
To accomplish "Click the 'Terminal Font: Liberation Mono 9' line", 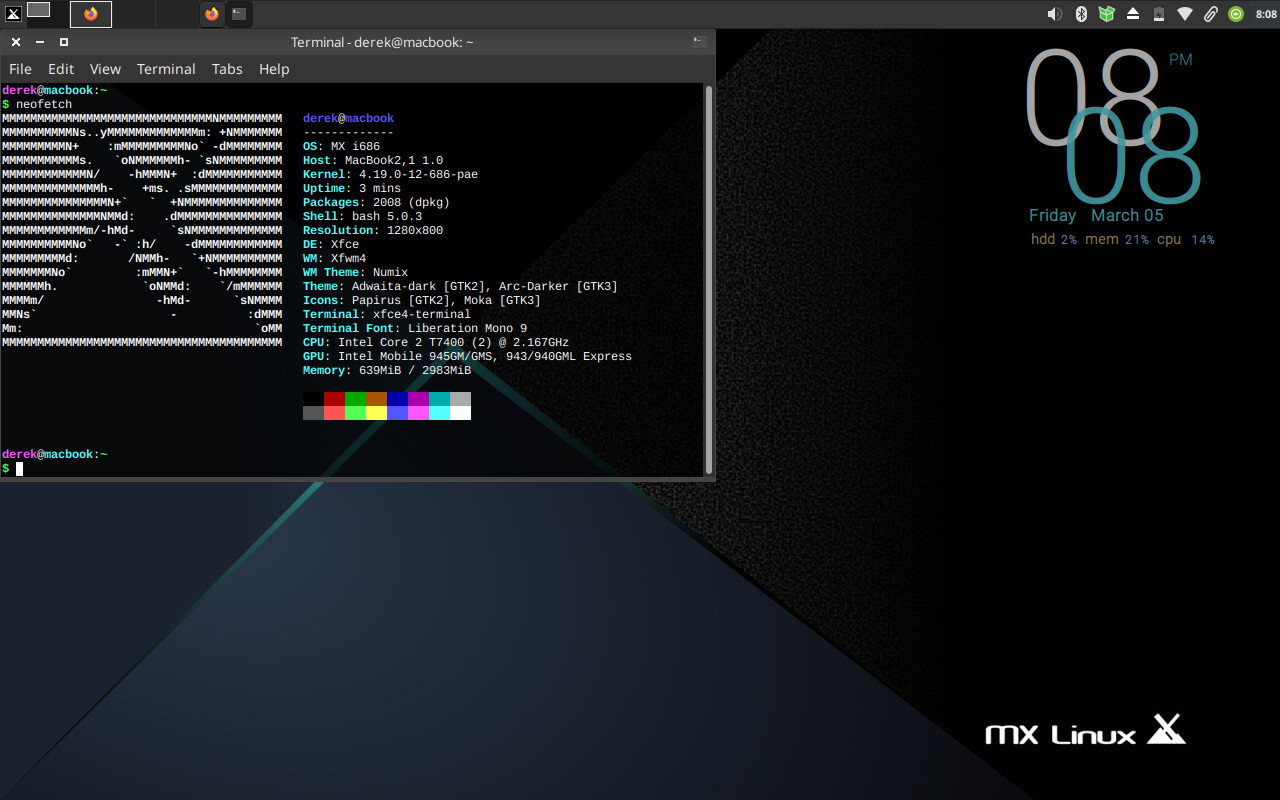I will coord(415,328).
